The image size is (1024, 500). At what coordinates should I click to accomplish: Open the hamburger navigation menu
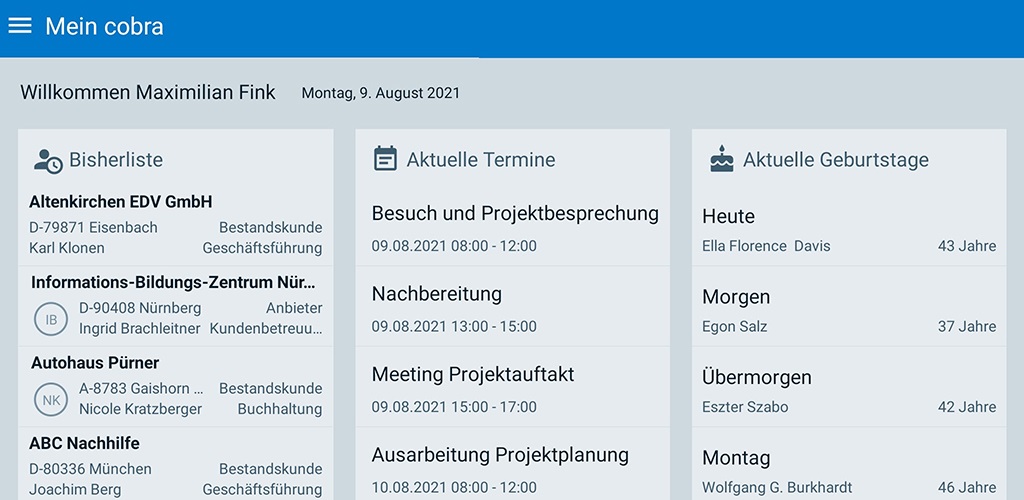20,26
